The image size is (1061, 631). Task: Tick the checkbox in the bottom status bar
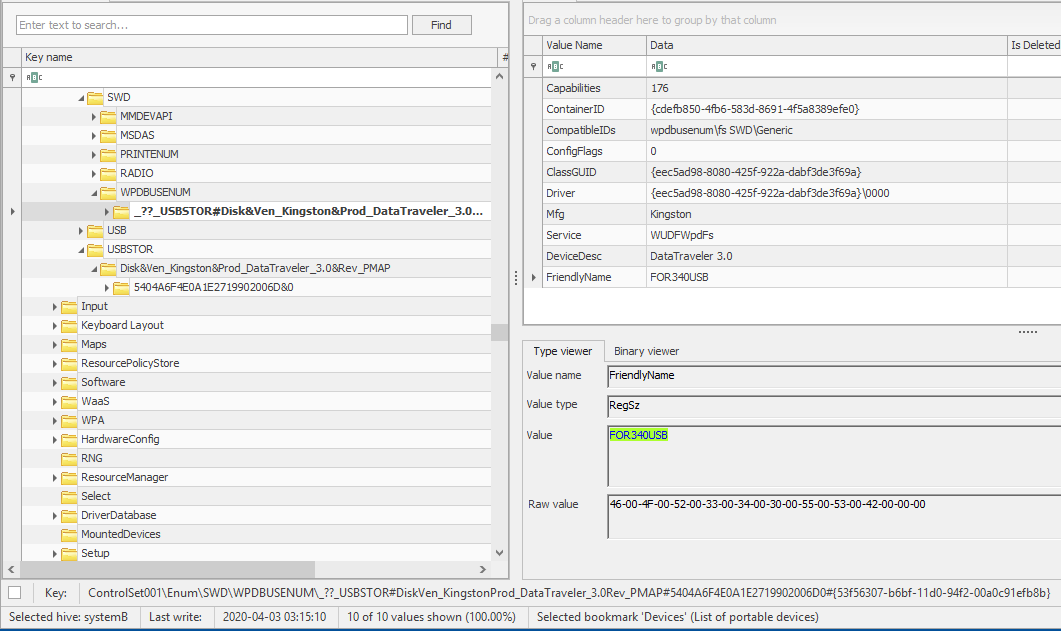coord(14,593)
